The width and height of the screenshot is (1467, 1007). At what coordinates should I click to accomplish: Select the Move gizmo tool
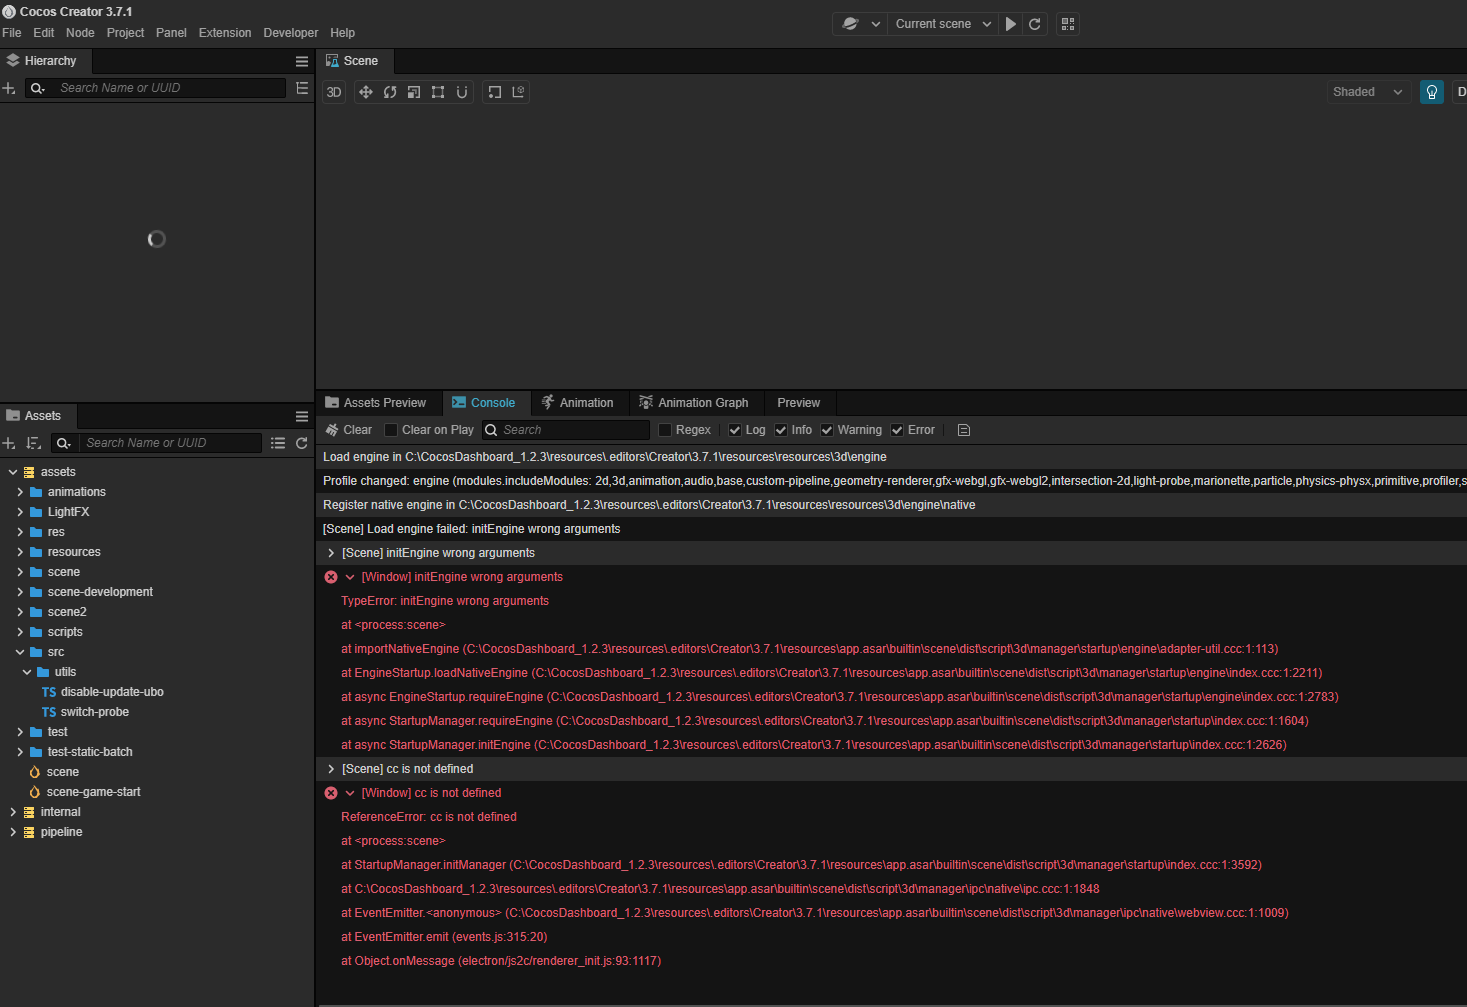366,92
